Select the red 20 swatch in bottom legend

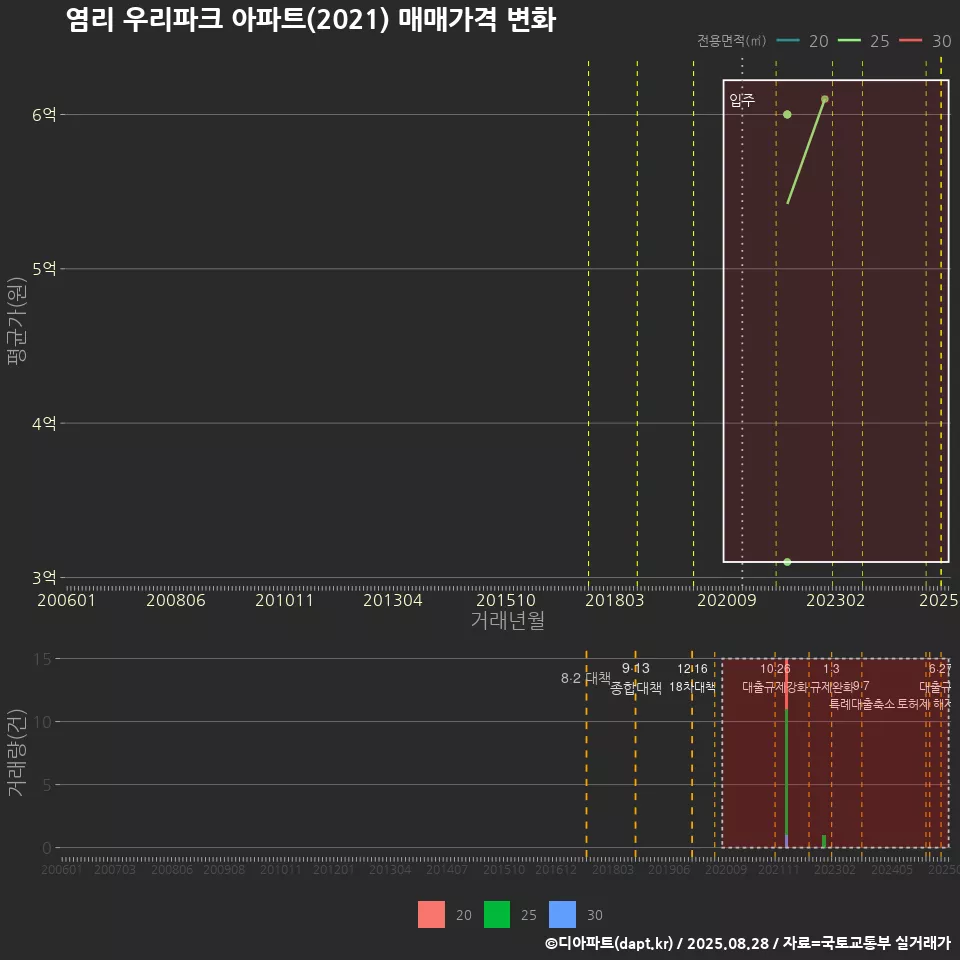[x=430, y=915]
